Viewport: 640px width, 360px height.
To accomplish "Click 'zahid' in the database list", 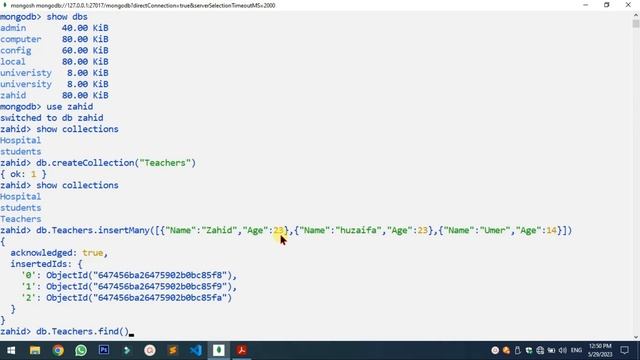I will 13,96.
